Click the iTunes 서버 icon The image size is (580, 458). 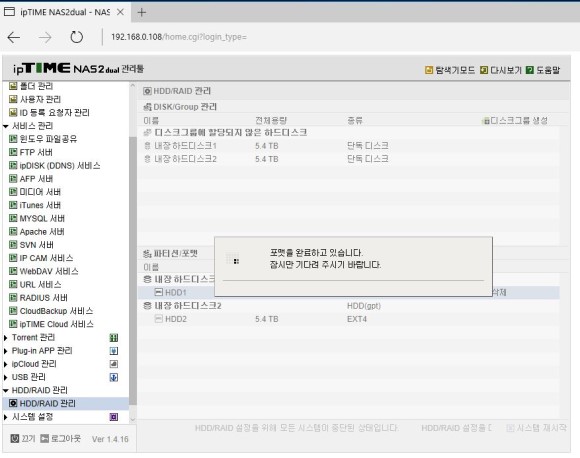(x=13, y=205)
